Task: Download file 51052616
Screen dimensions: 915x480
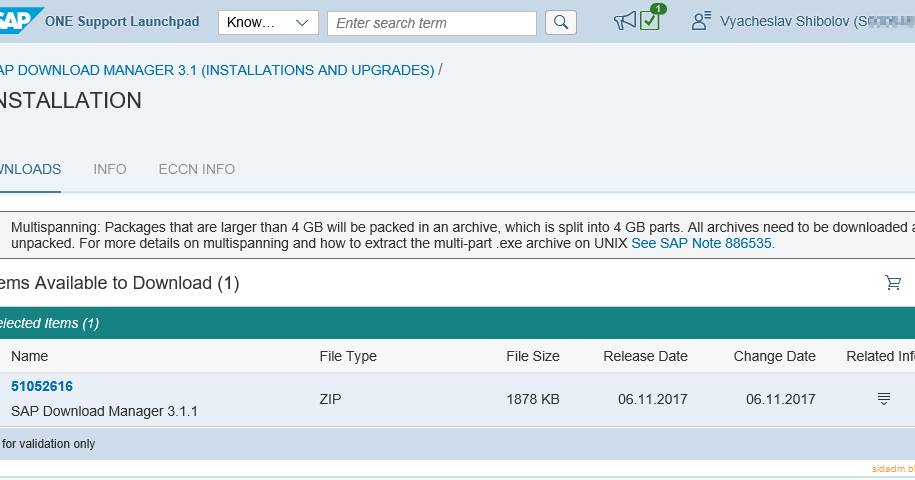Action: click(x=42, y=386)
